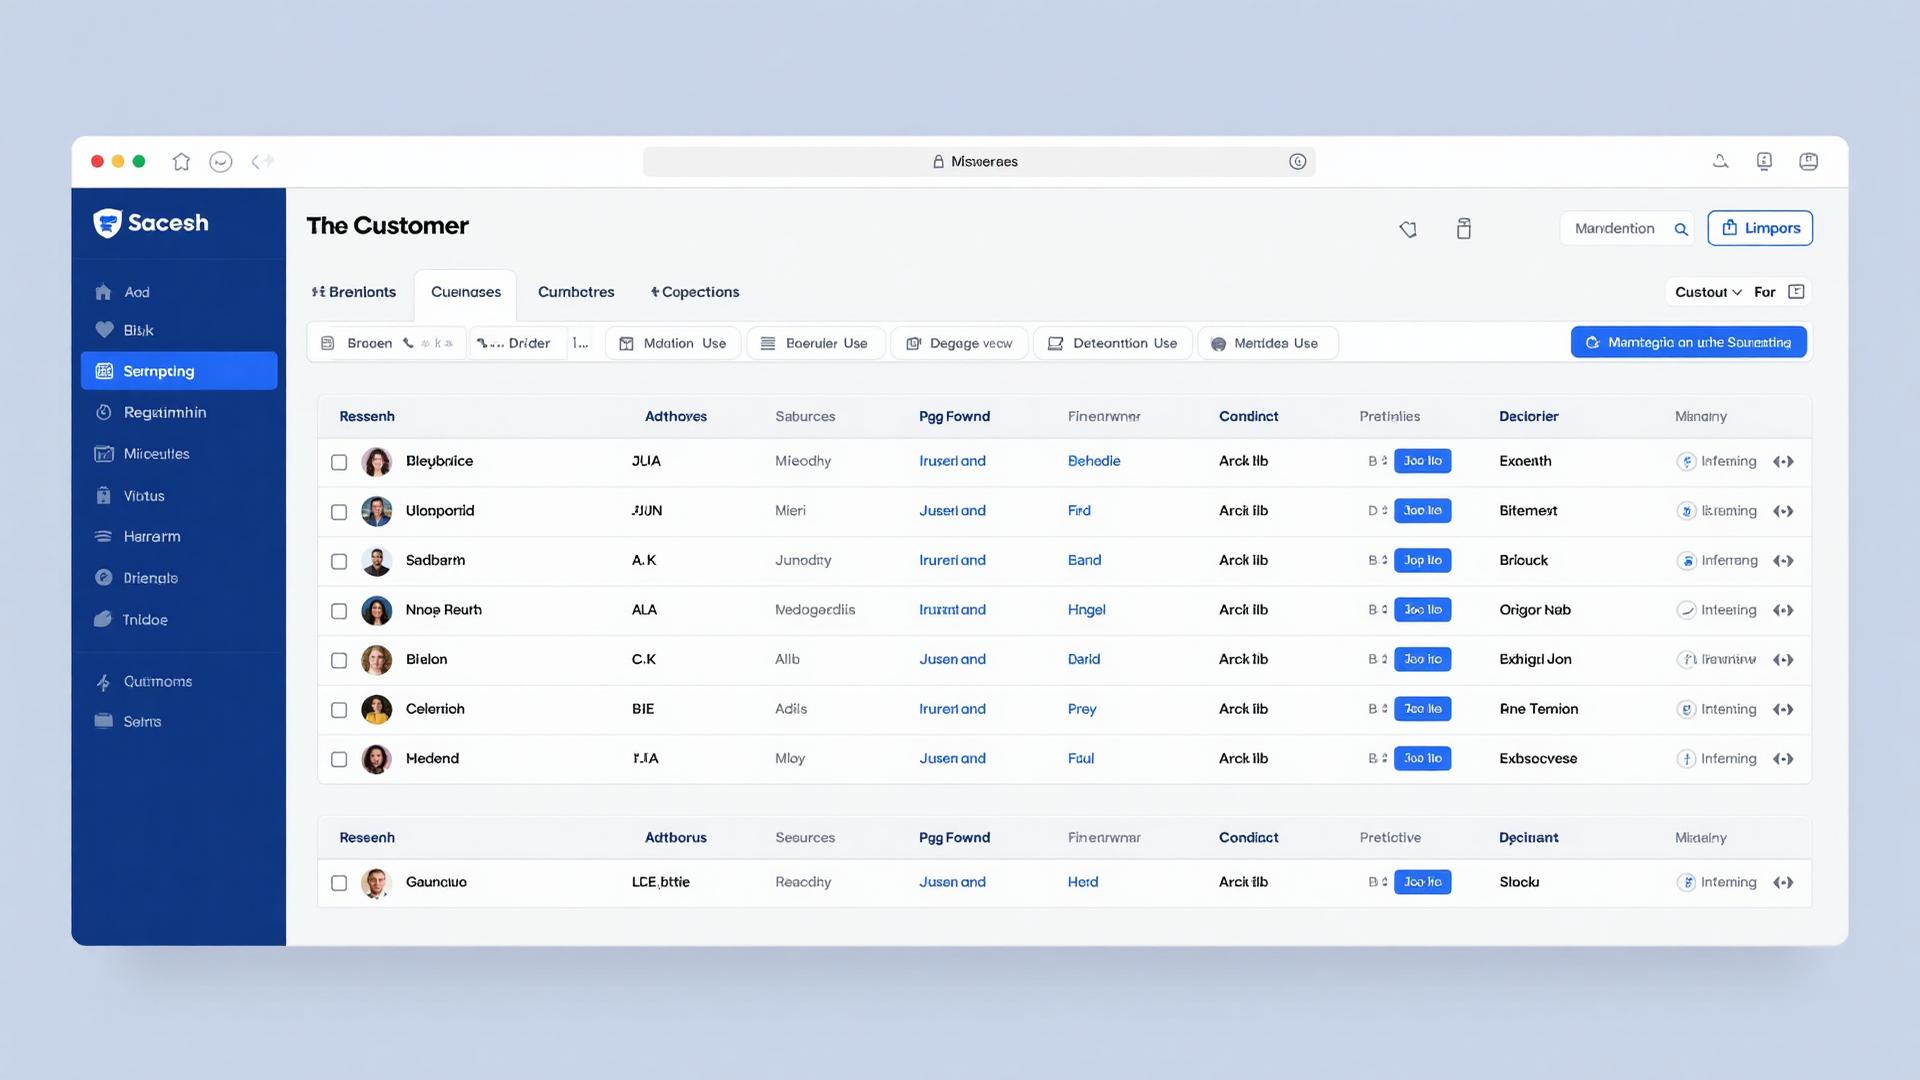Click the Qutmoms lightning icon
The width and height of the screenshot is (1920, 1080).
pos(104,682)
